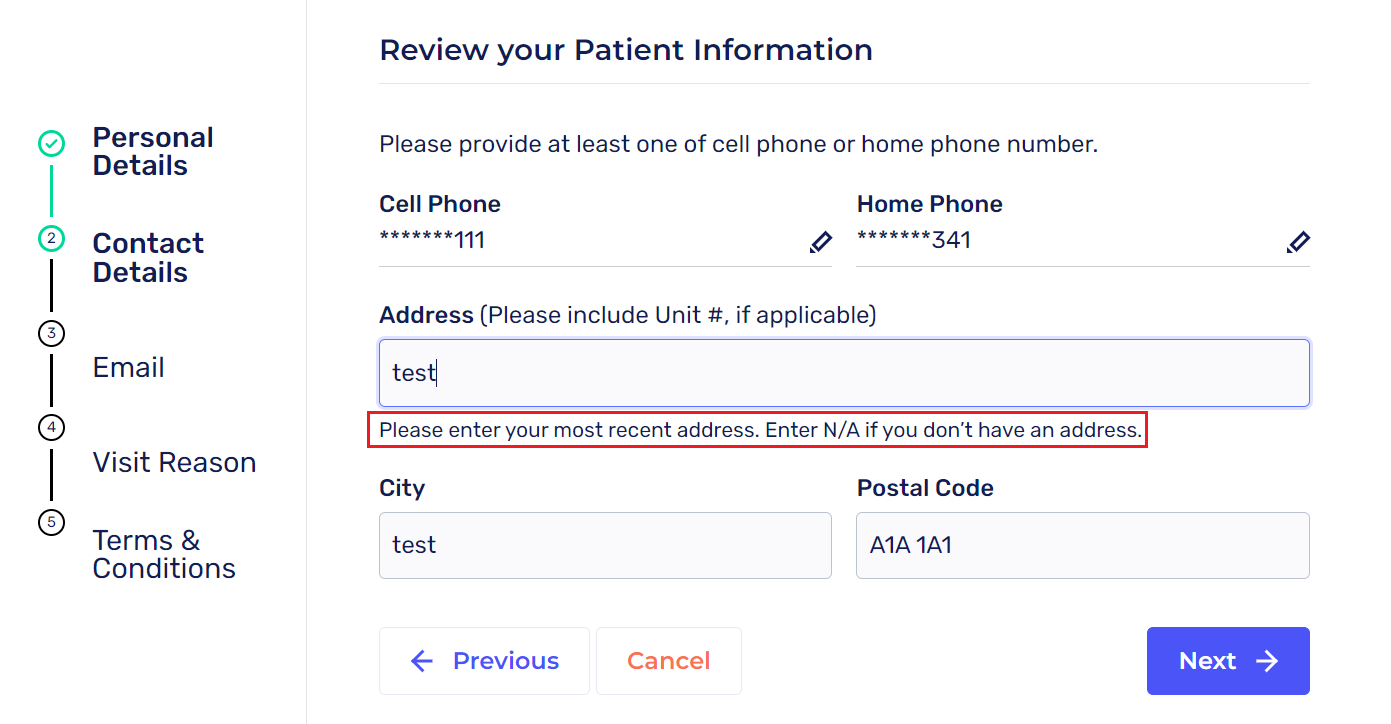Focus the City text field
The width and height of the screenshot is (1391, 724).
pyautogui.click(x=605, y=546)
